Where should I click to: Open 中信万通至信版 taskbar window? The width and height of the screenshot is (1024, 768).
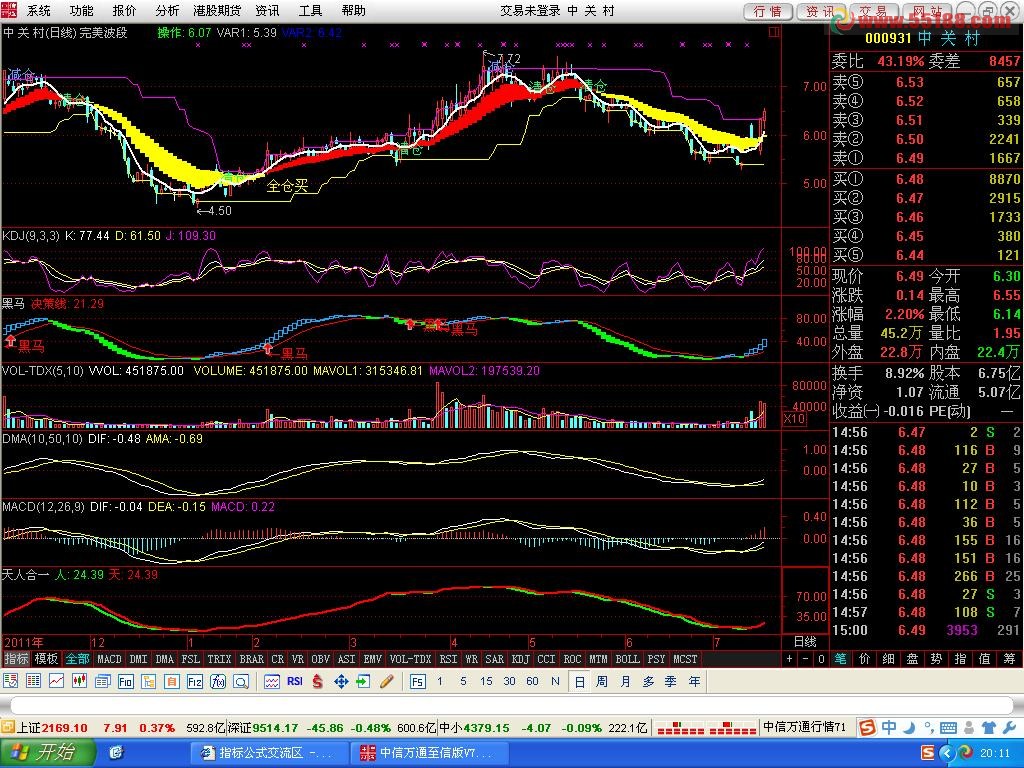coord(428,753)
